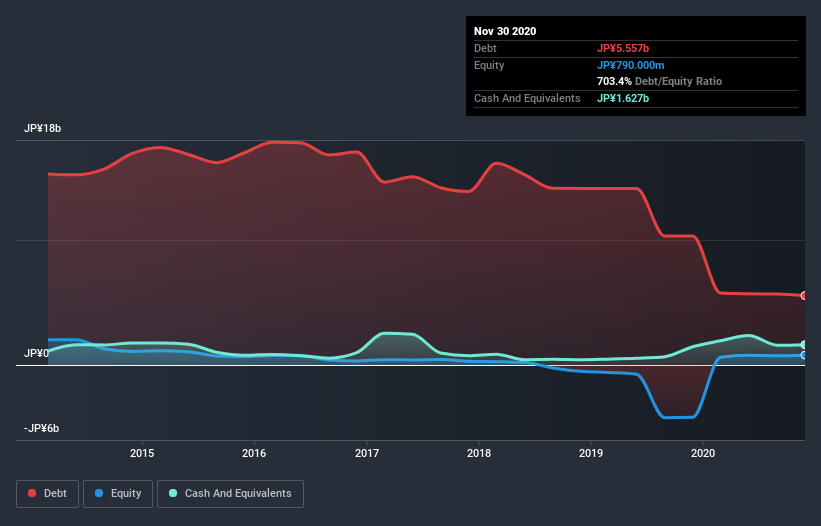
Task: Select the 2018 x-axis label
Action: tap(479, 453)
